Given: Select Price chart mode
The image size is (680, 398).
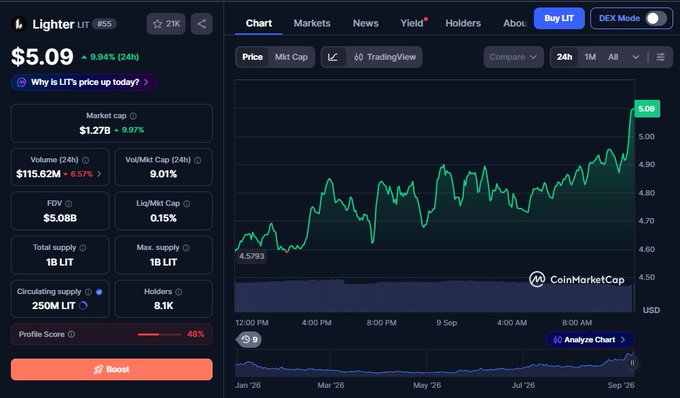Looking at the screenshot, I should (x=252, y=57).
